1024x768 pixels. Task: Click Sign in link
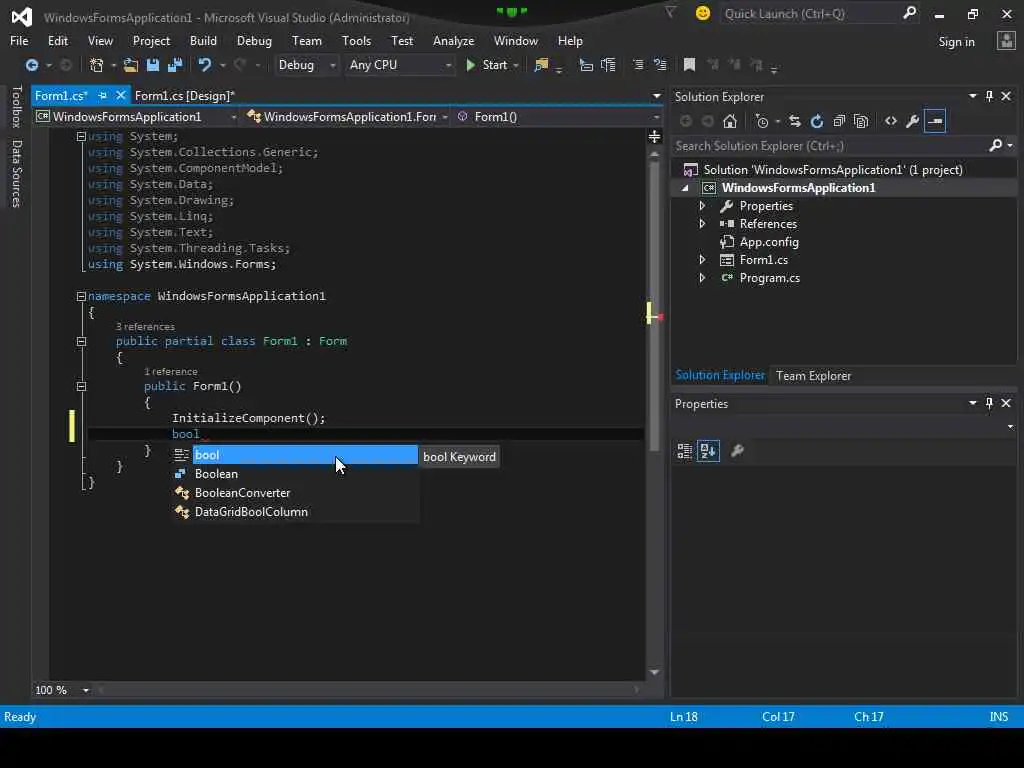point(956,41)
